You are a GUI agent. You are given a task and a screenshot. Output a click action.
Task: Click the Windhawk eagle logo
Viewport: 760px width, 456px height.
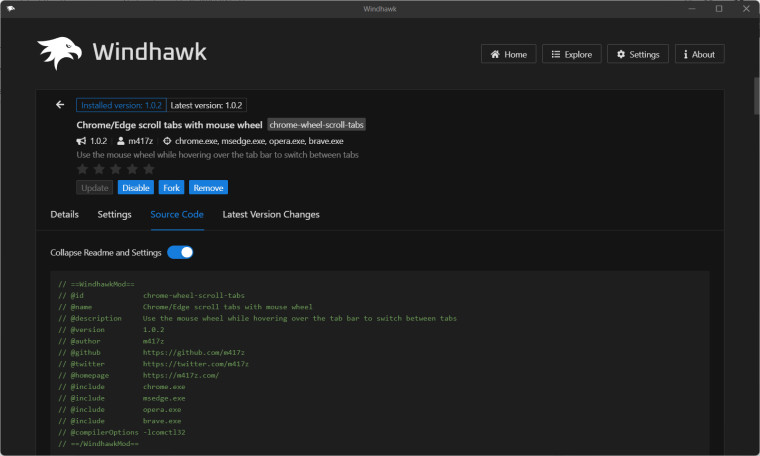coord(59,54)
